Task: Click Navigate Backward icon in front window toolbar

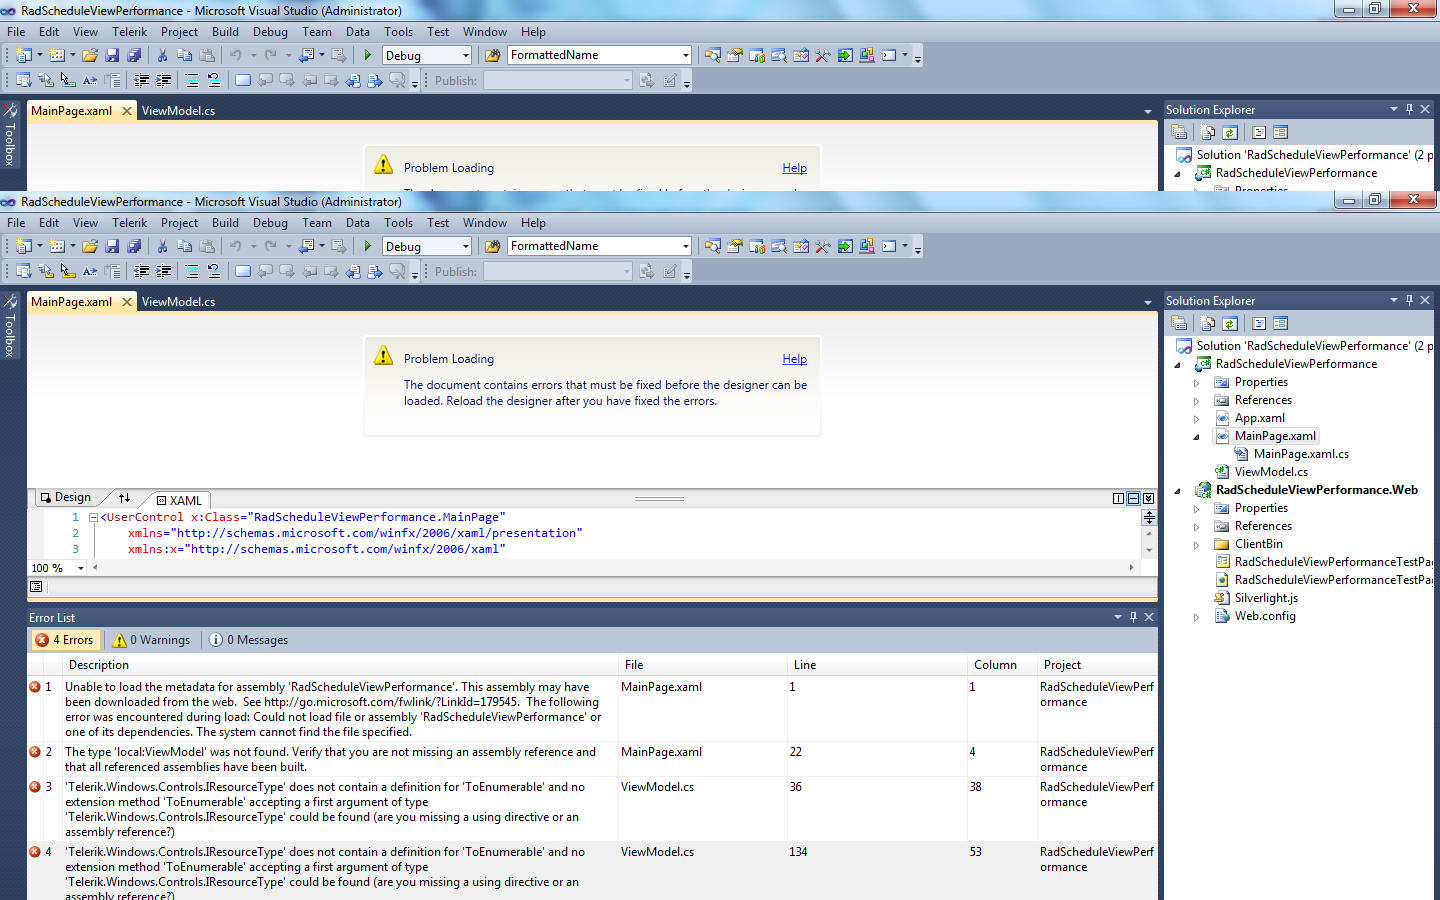Action: (307, 246)
